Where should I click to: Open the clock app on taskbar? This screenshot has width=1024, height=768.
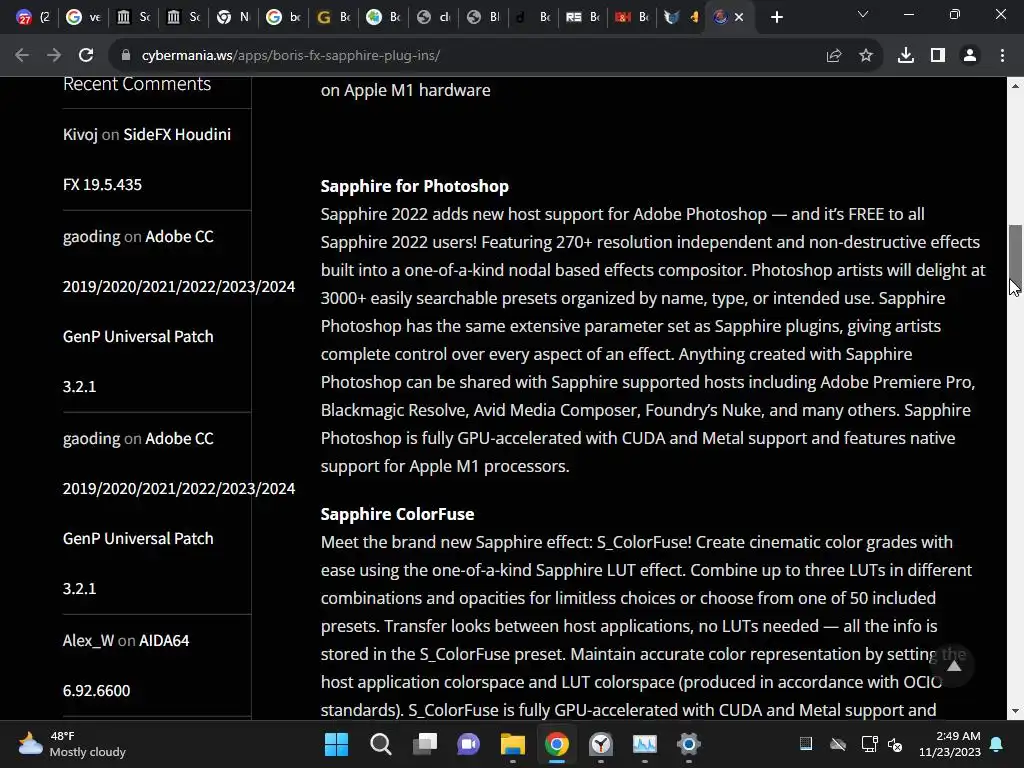click(x=601, y=744)
